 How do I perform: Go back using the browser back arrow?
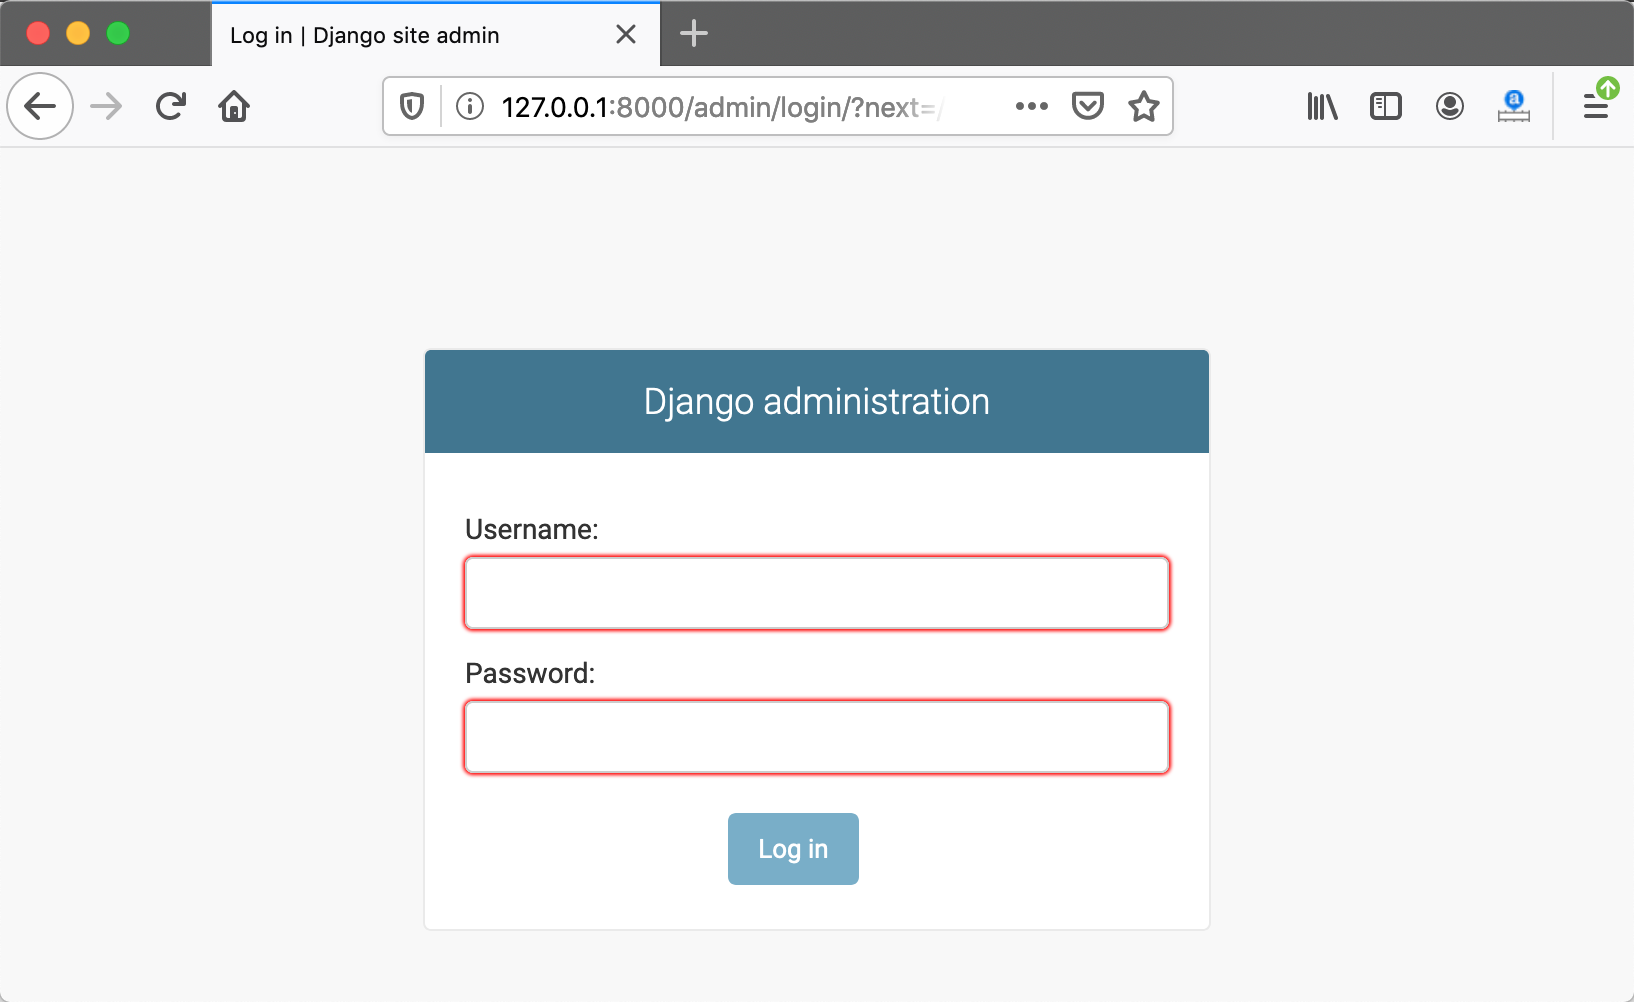[x=40, y=106]
